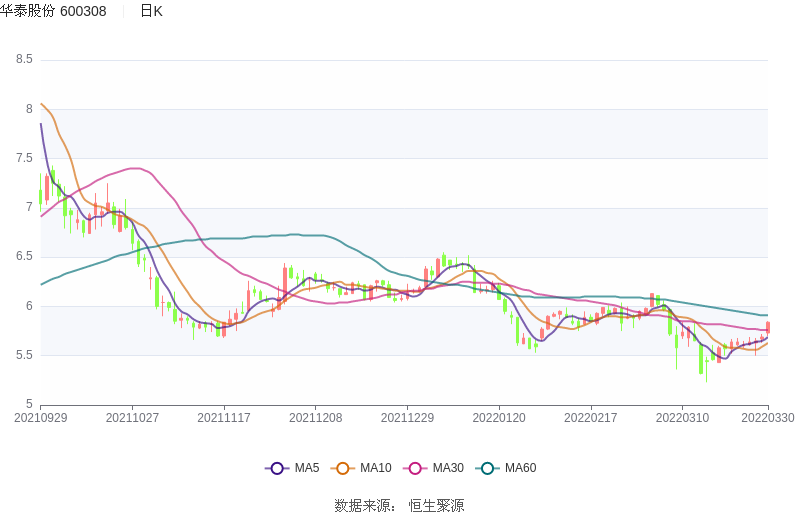Select the 20211117 date axis label
This screenshot has width=800, height=517.
pyautogui.click(x=224, y=418)
